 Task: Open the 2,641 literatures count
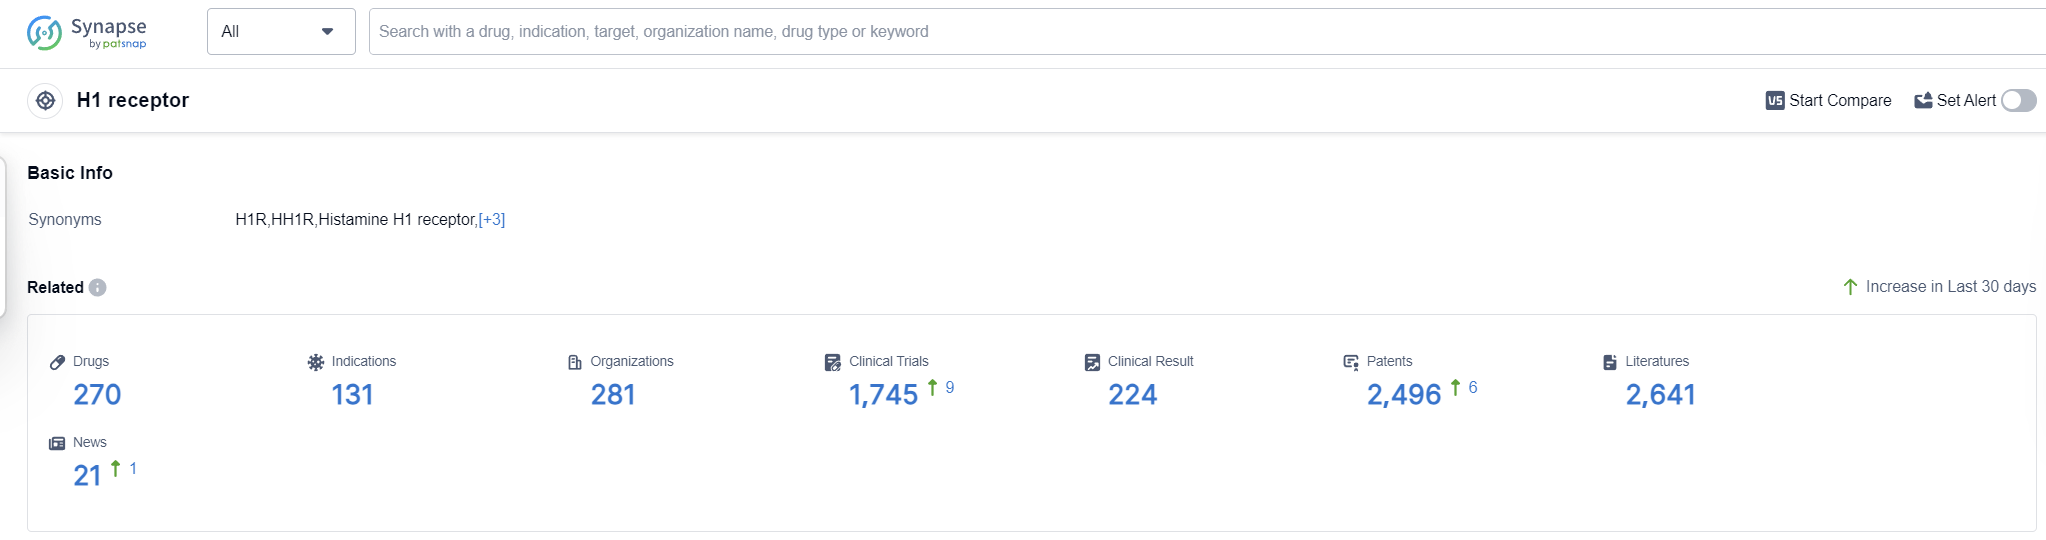point(1660,395)
